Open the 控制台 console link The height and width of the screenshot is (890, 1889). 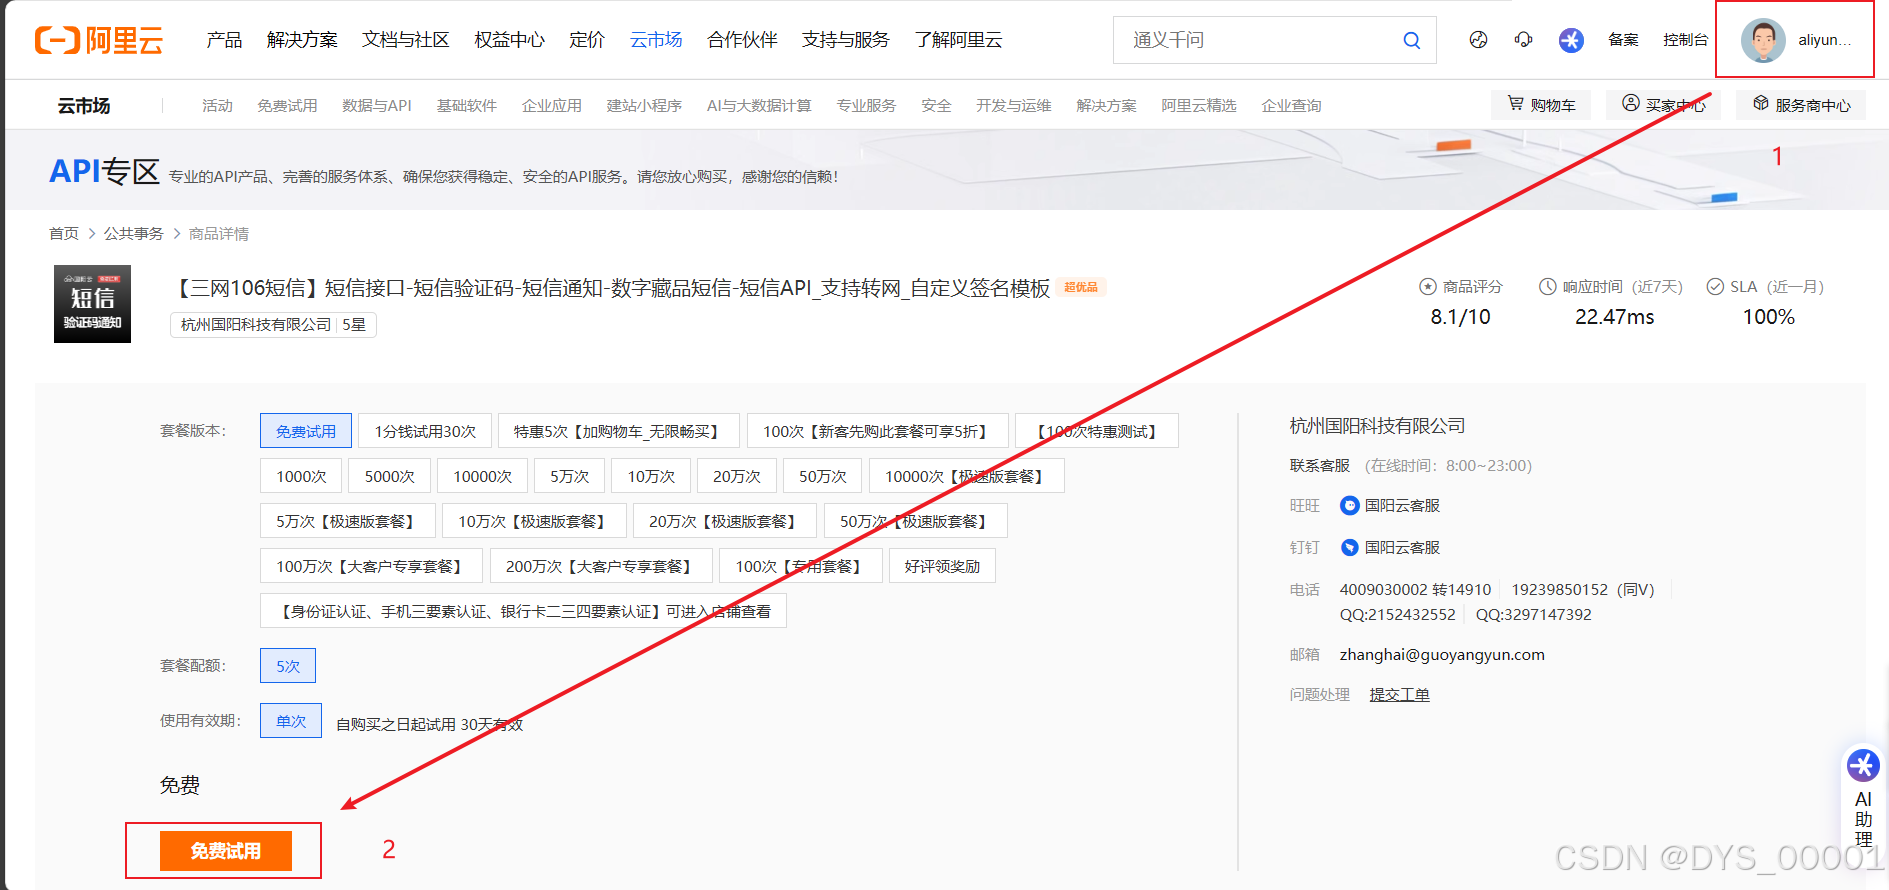pyautogui.click(x=1685, y=40)
